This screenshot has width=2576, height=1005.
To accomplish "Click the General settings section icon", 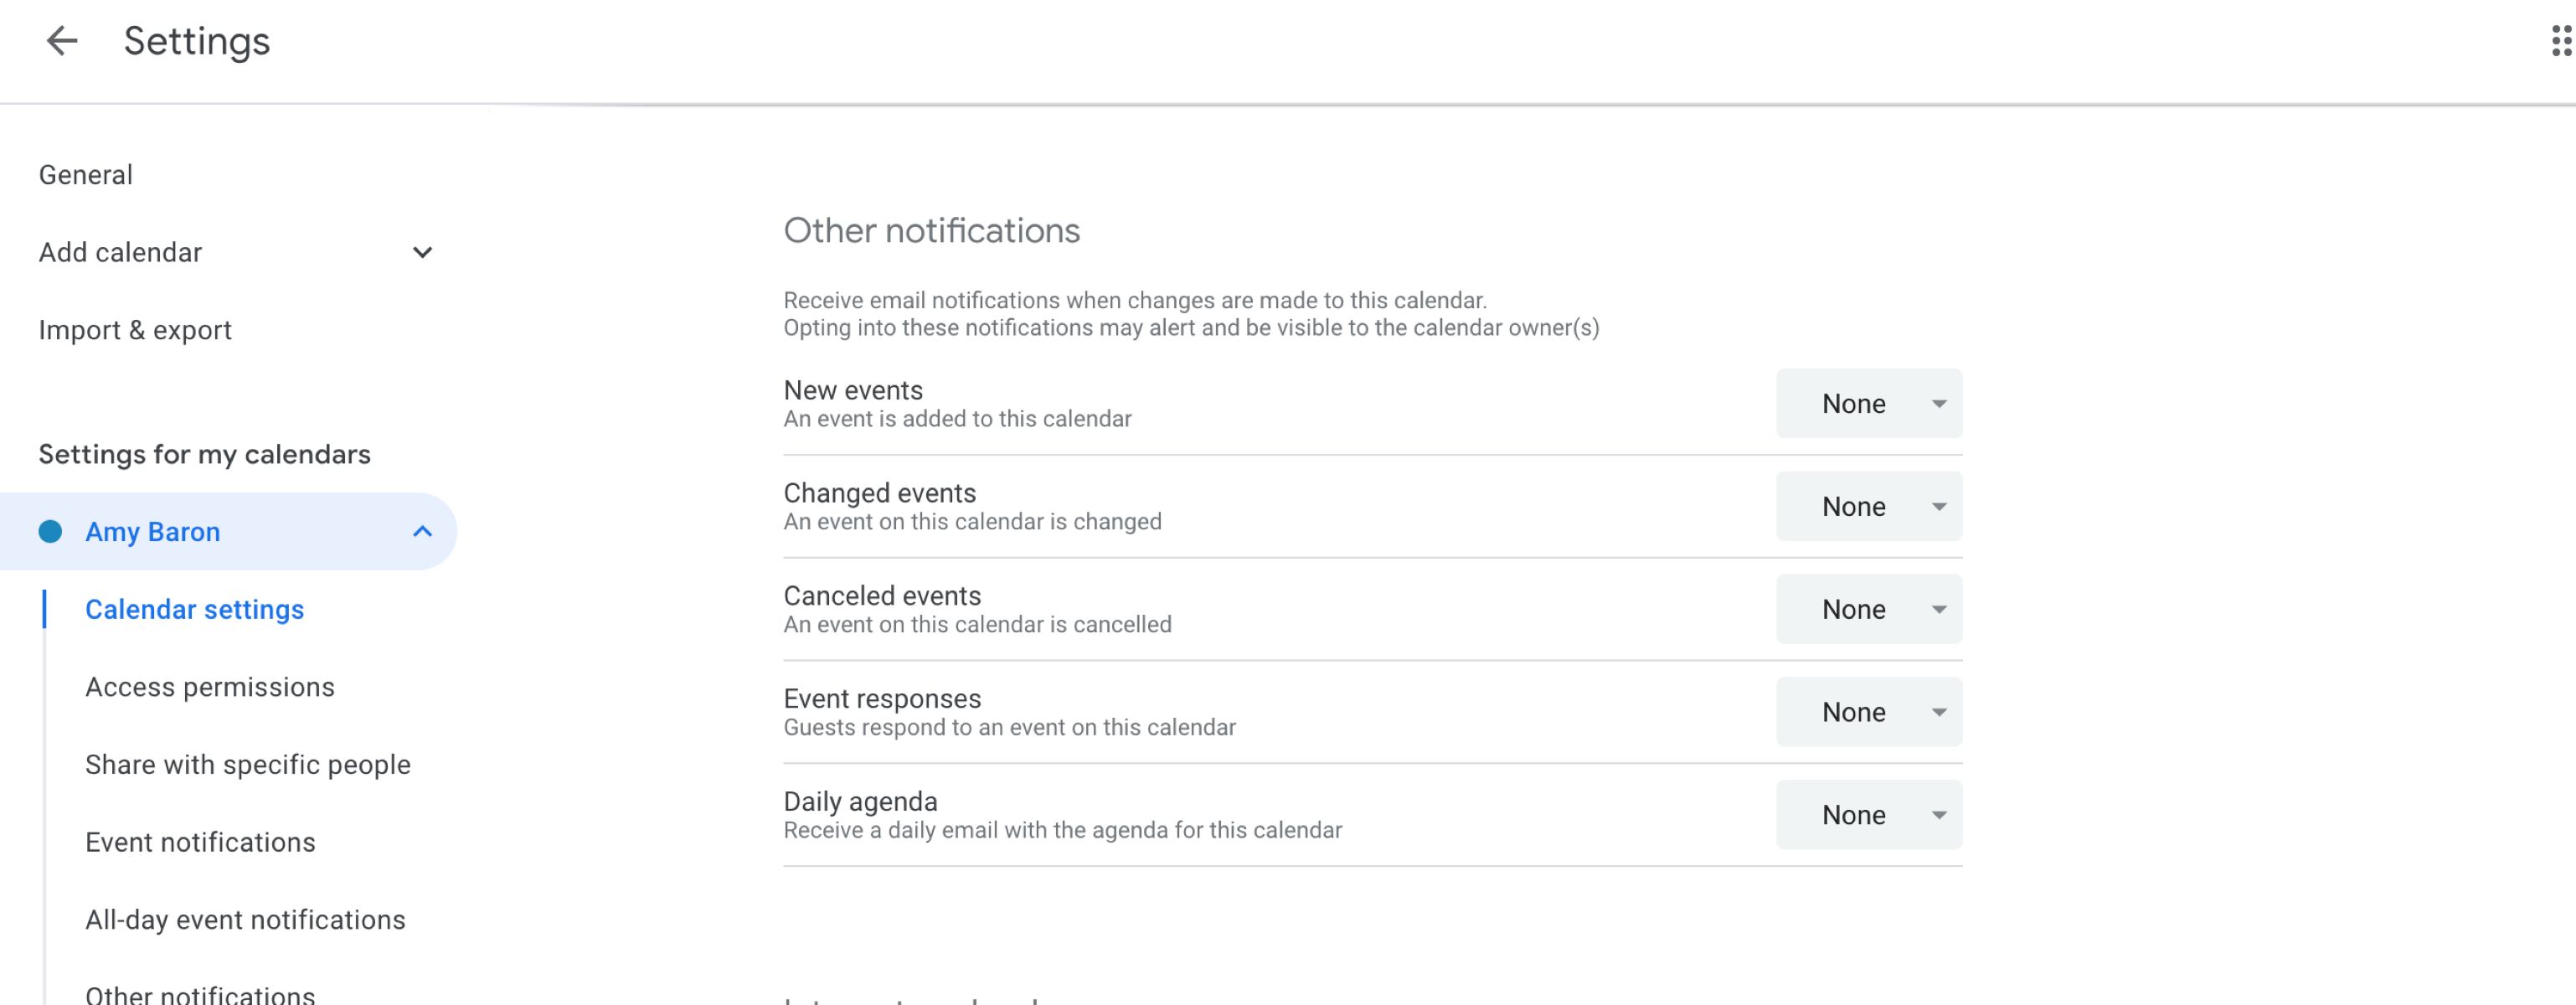I will pos(85,173).
